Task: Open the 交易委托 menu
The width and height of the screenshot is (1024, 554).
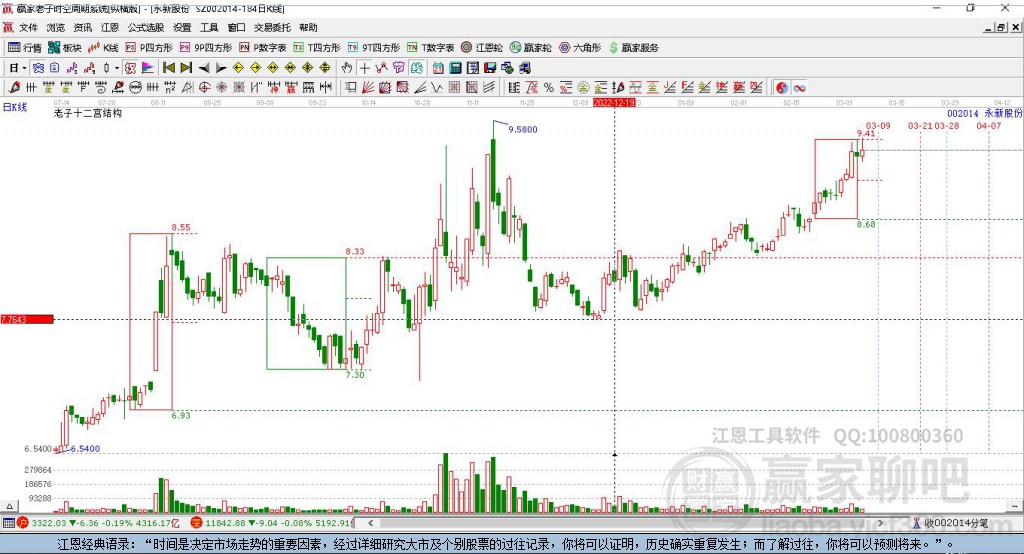Action: pyautogui.click(x=272, y=27)
